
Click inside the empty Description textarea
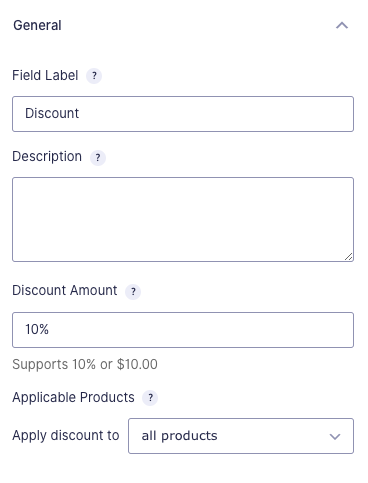183,219
